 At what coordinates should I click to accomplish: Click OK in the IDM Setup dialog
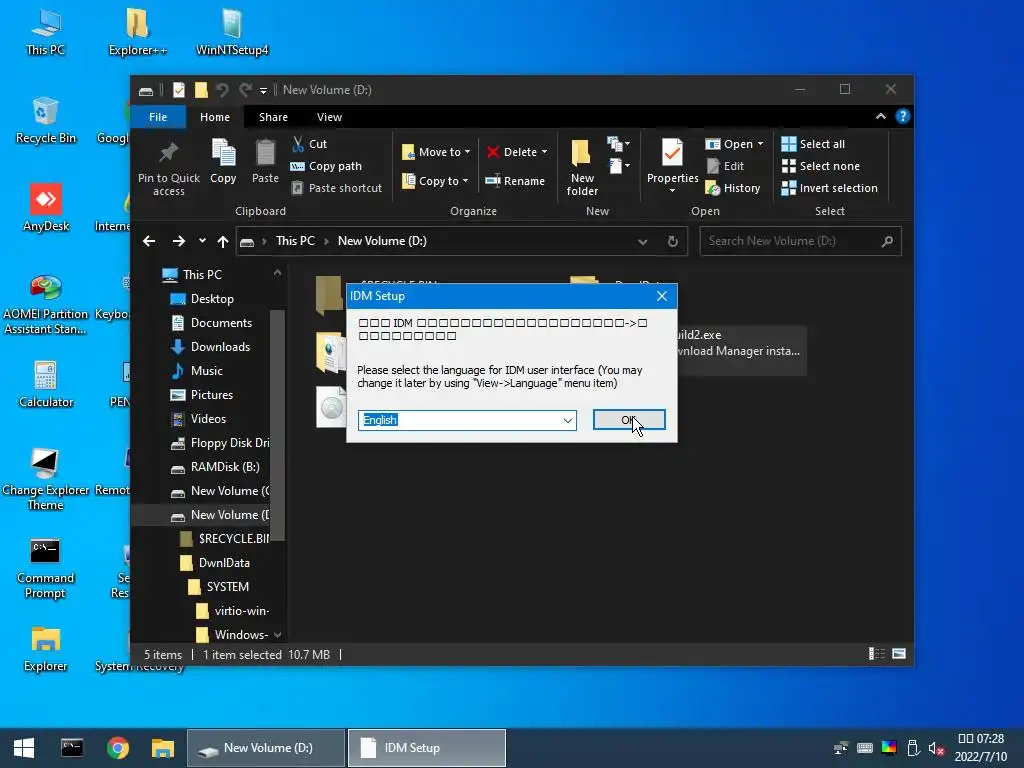(629, 420)
